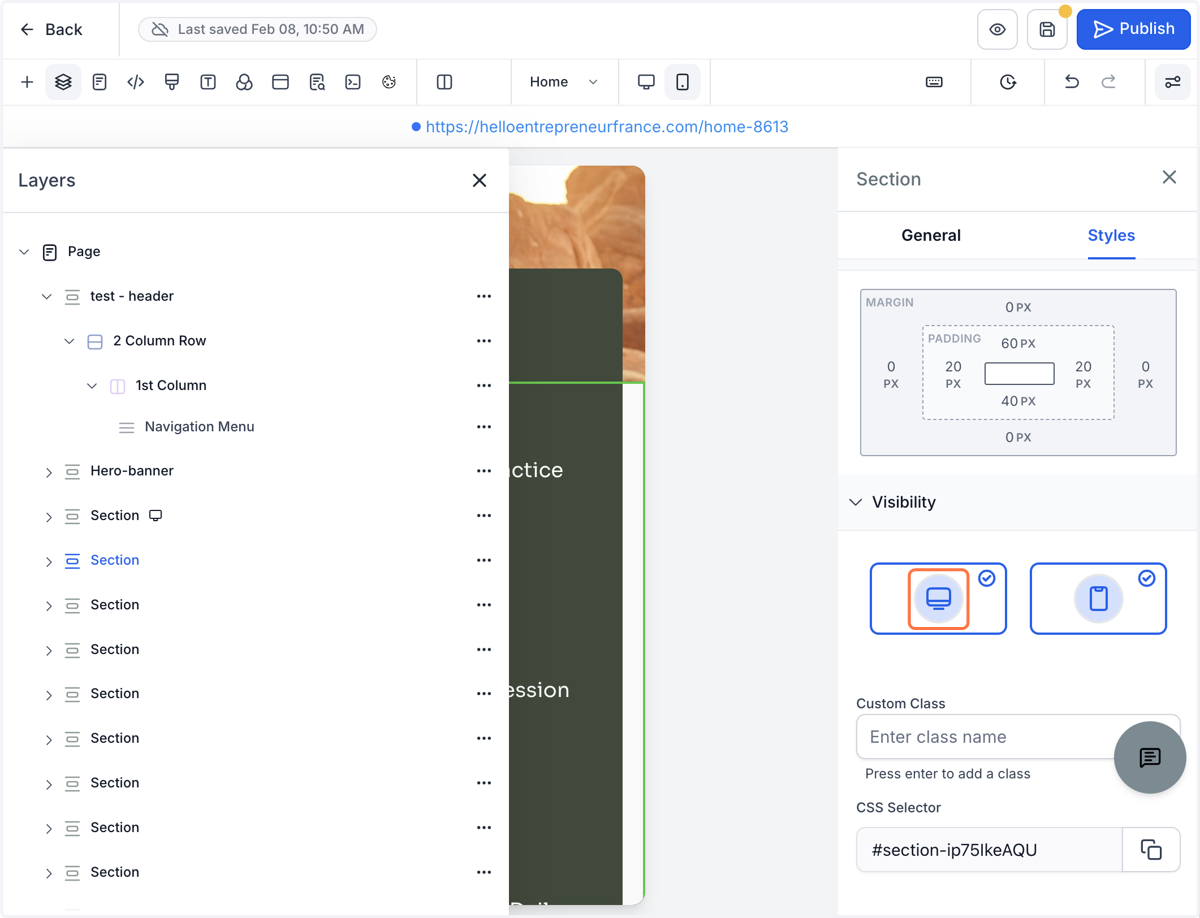Viewport: 1200px width, 918px height.
Task: Open the keyboard shortcuts icon
Action: [x=934, y=82]
